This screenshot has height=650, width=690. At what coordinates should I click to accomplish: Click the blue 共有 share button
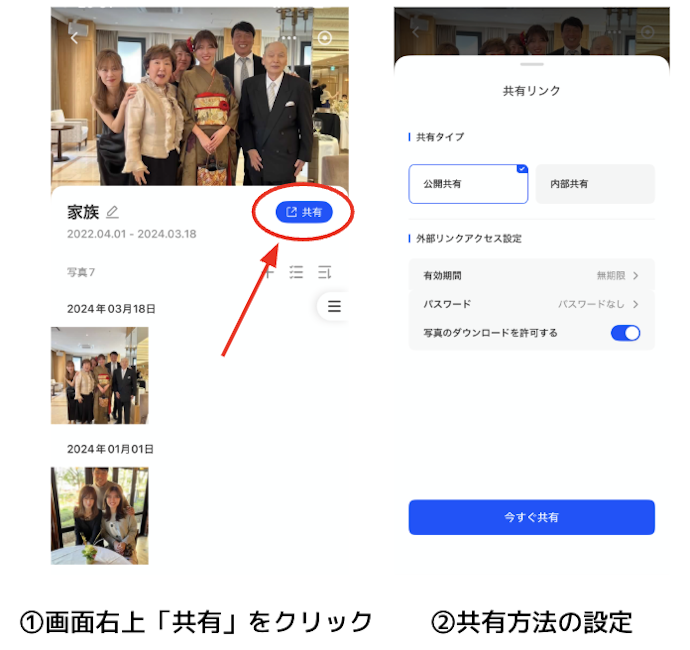304,212
